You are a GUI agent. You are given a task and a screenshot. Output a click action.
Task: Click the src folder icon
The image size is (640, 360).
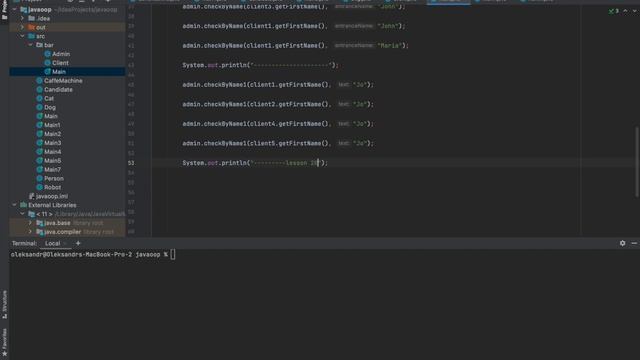(x=31, y=36)
